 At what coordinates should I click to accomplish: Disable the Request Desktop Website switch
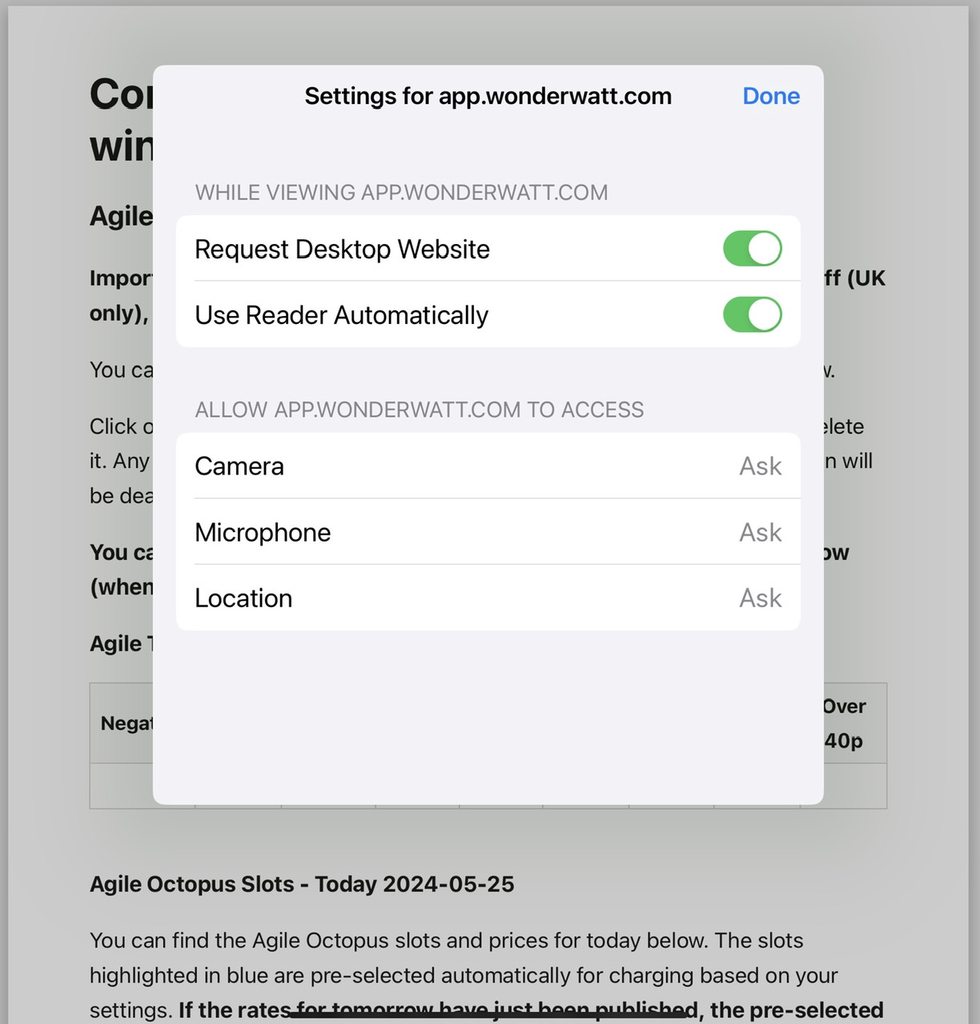tap(752, 249)
